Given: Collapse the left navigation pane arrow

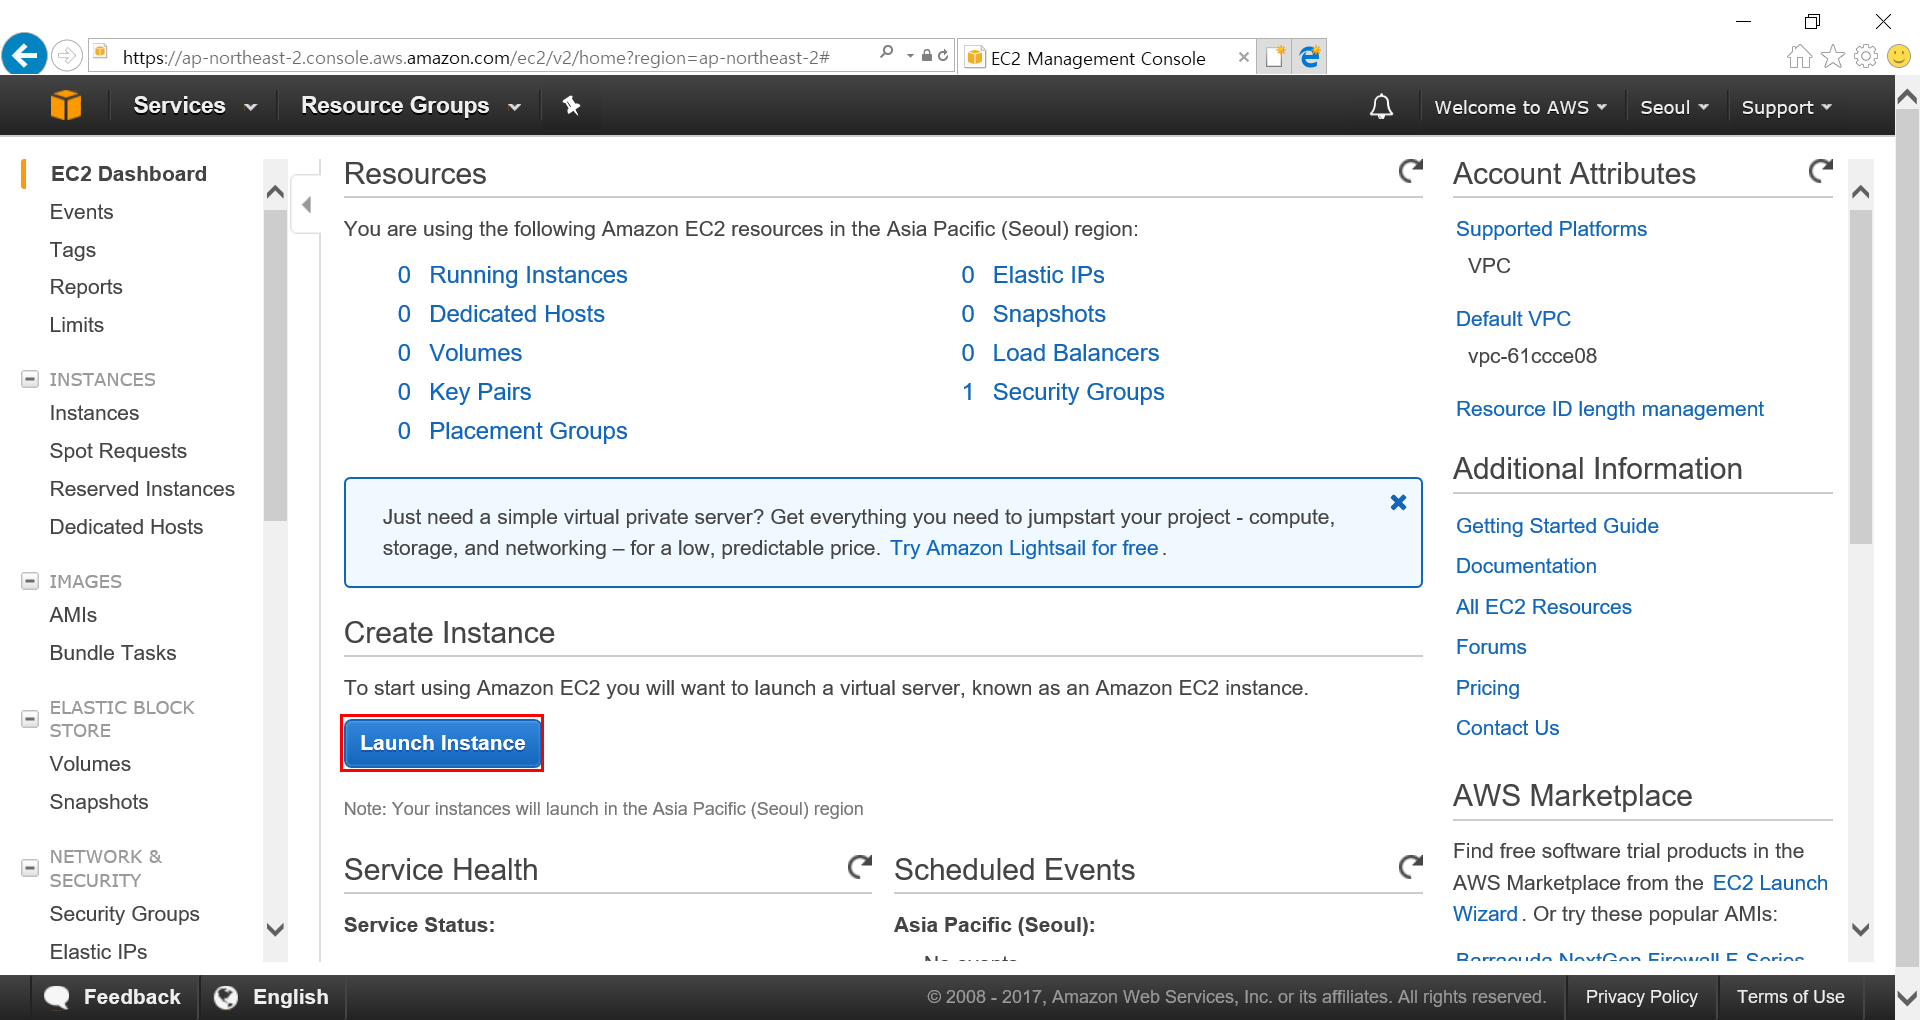Looking at the screenshot, I should coord(307,205).
